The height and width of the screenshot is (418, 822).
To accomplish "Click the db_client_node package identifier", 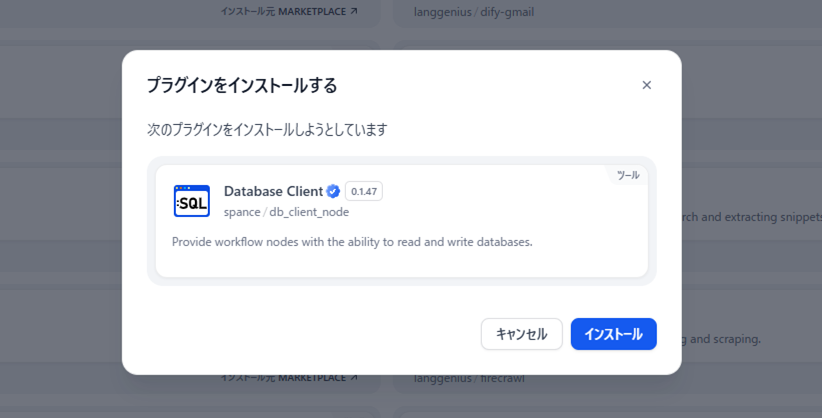I will (309, 212).
